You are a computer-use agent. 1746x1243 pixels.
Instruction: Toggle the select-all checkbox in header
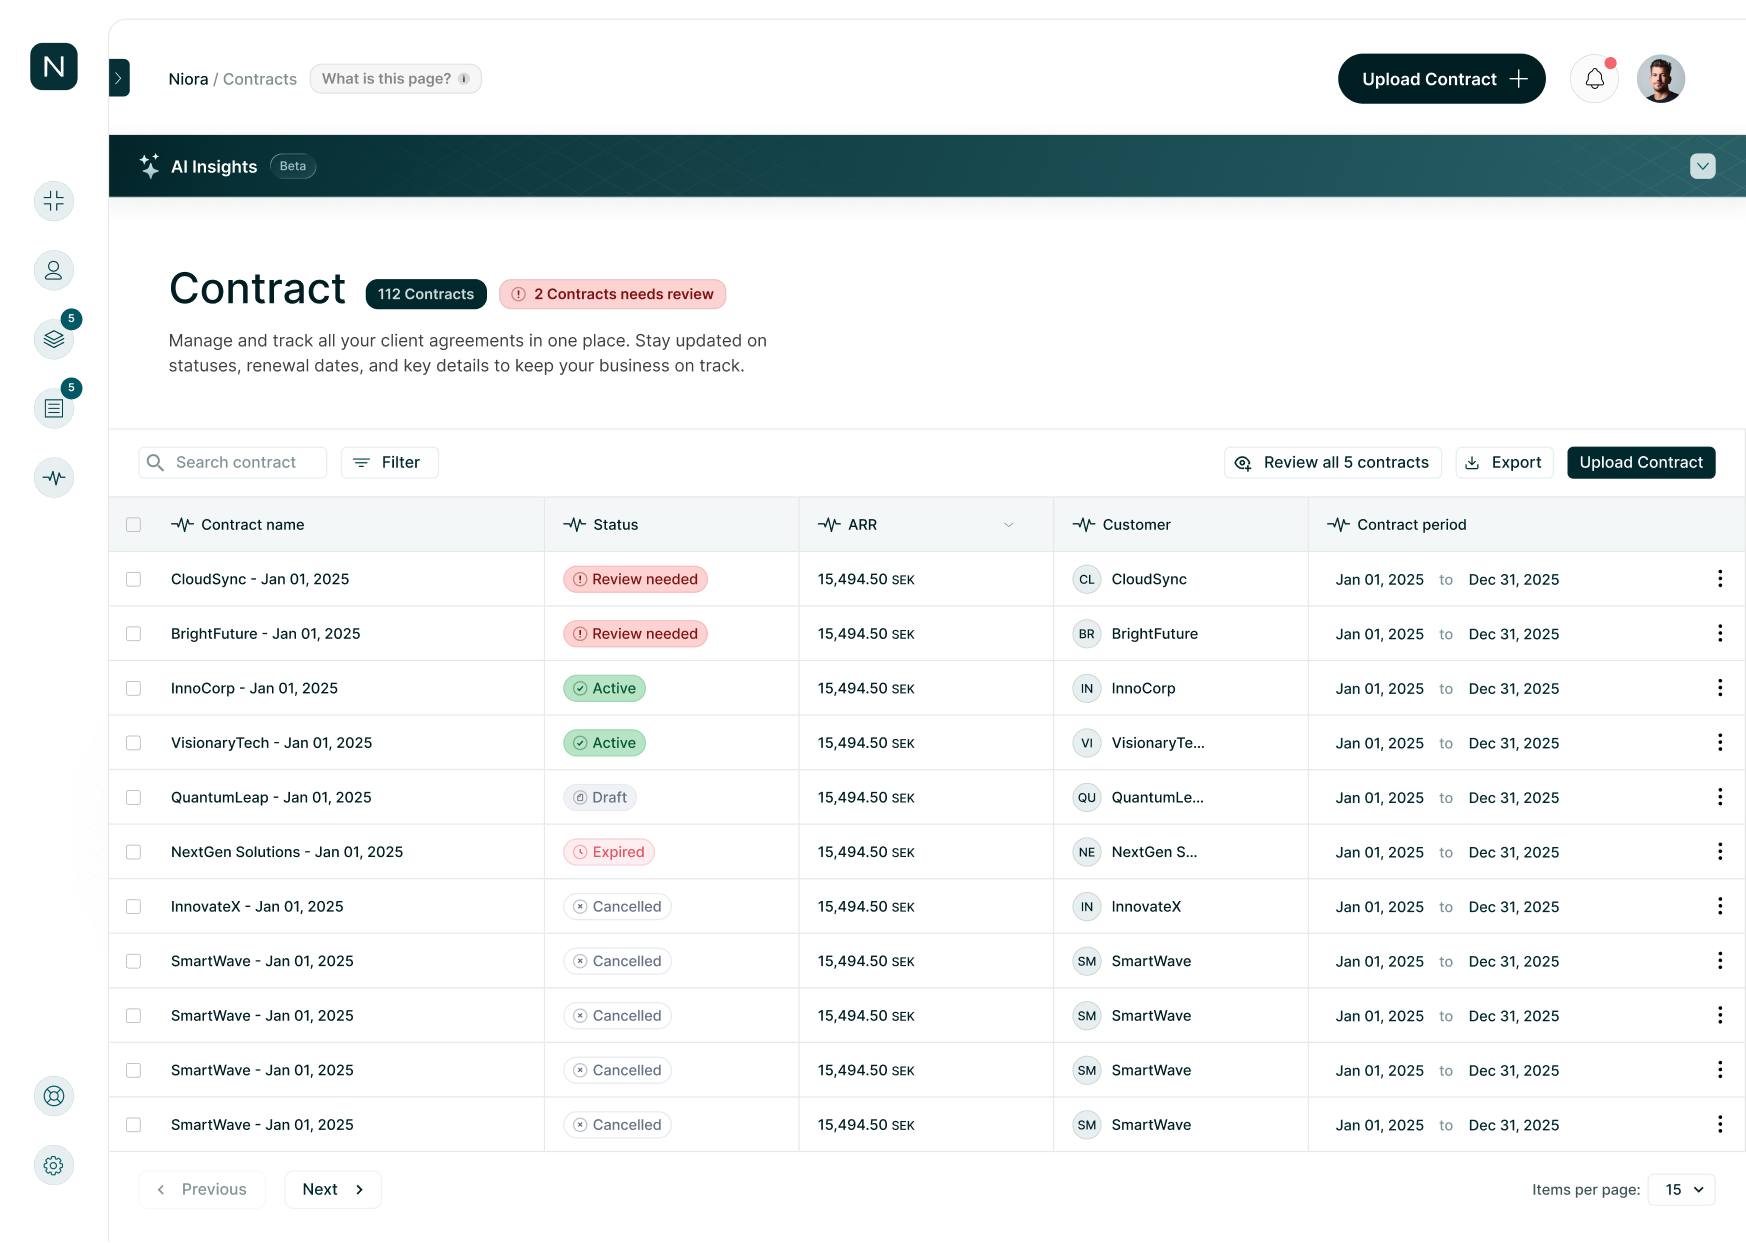[134, 525]
